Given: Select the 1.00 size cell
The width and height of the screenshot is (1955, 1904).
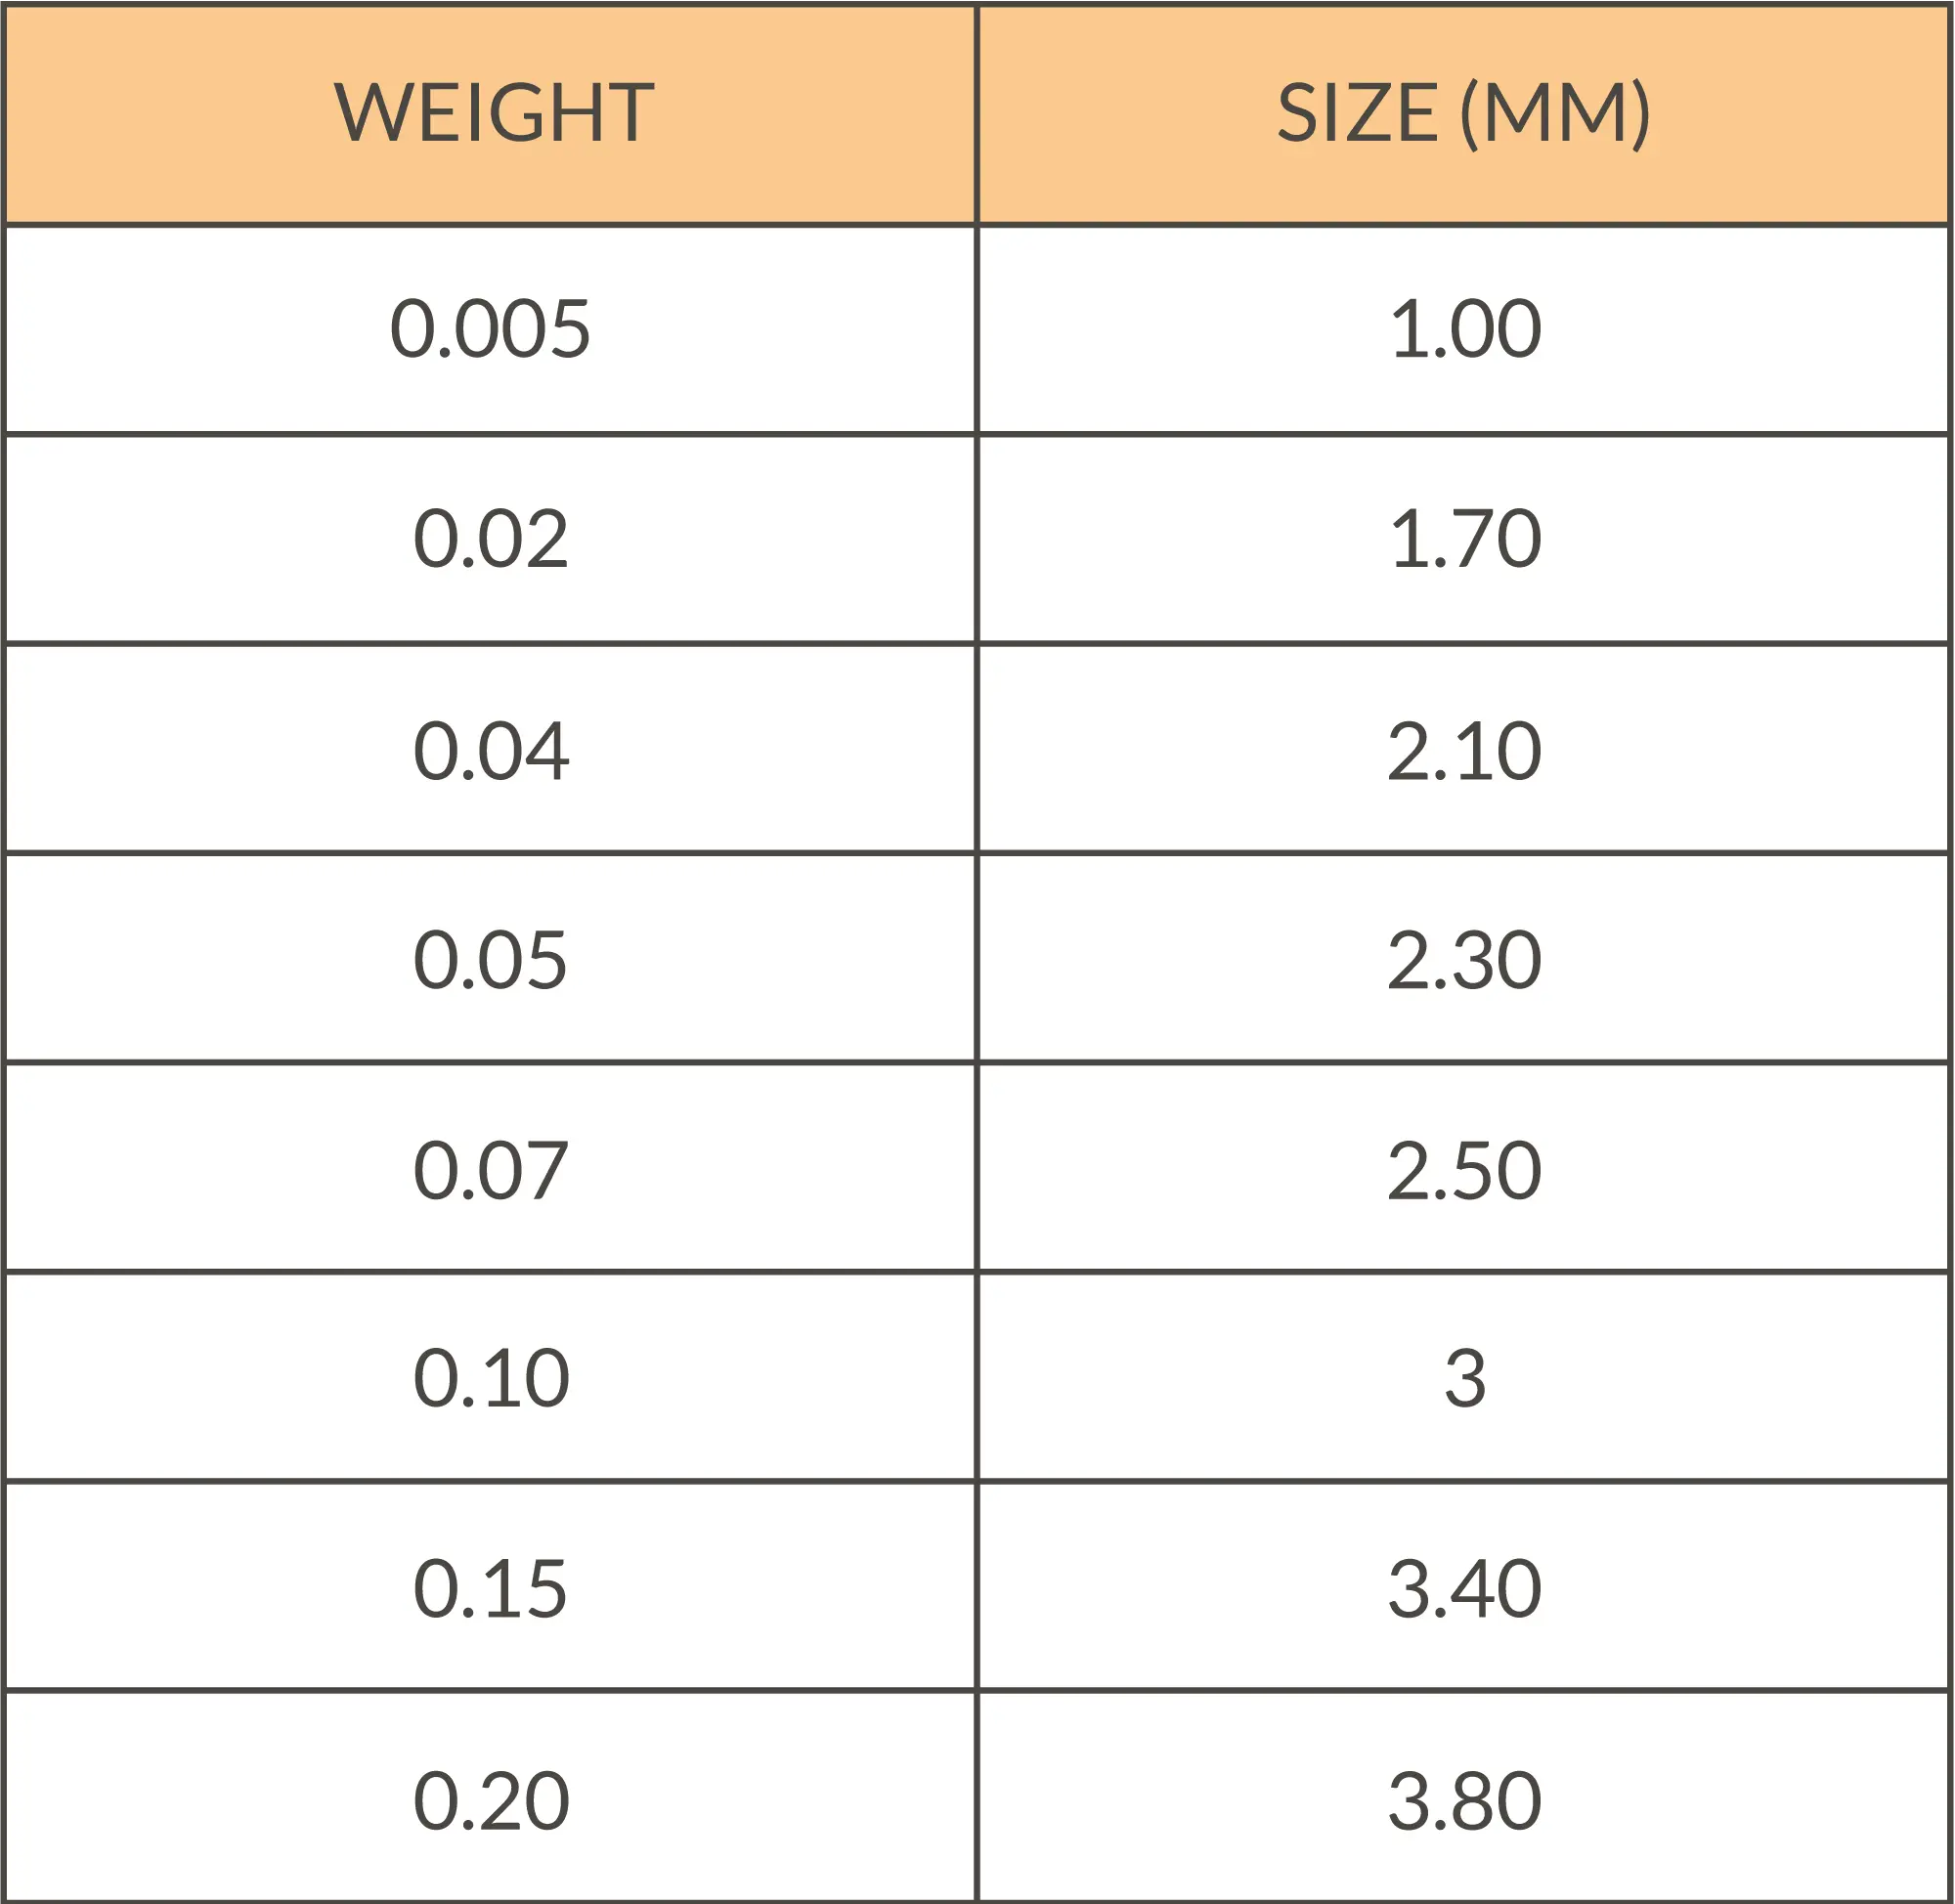Looking at the screenshot, I should click(1463, 330).
